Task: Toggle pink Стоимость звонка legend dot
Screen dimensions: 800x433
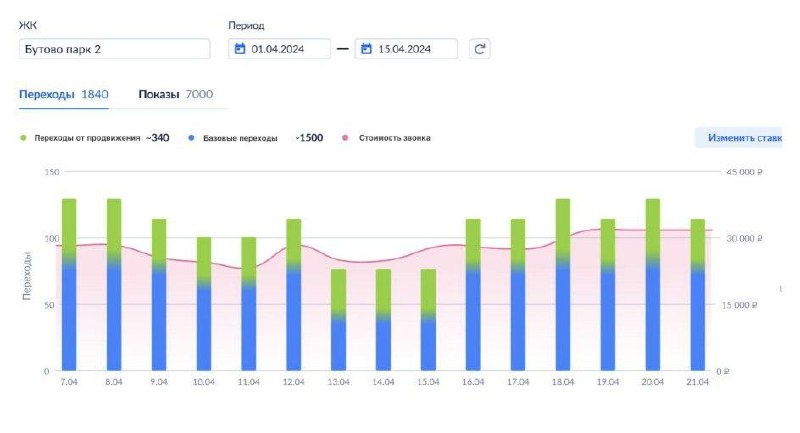Action: 345,138
